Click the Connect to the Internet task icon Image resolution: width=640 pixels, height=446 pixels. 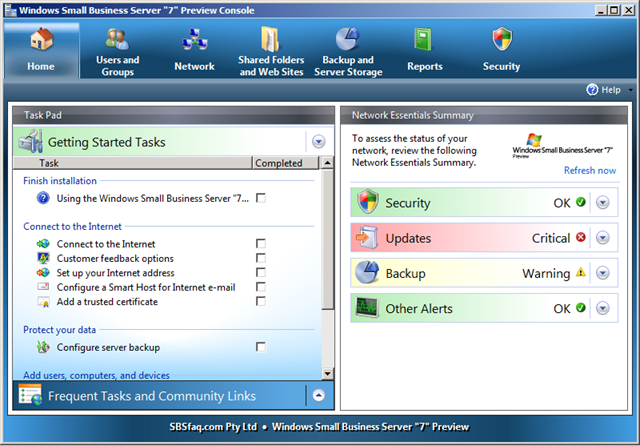coord(42,243)
